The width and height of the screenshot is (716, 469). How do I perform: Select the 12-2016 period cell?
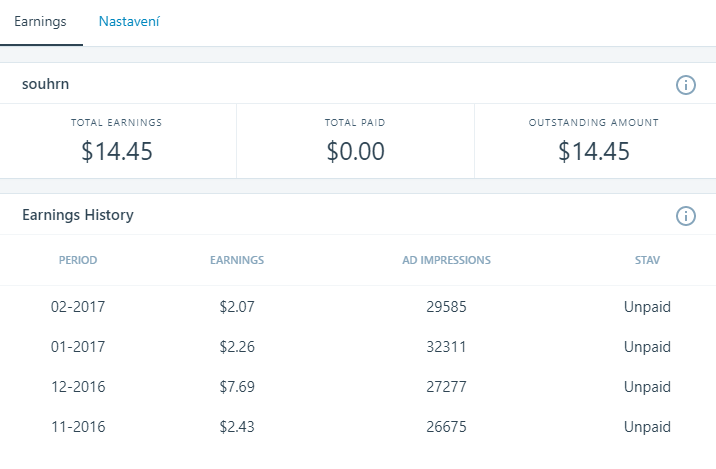tap(78, 387)
